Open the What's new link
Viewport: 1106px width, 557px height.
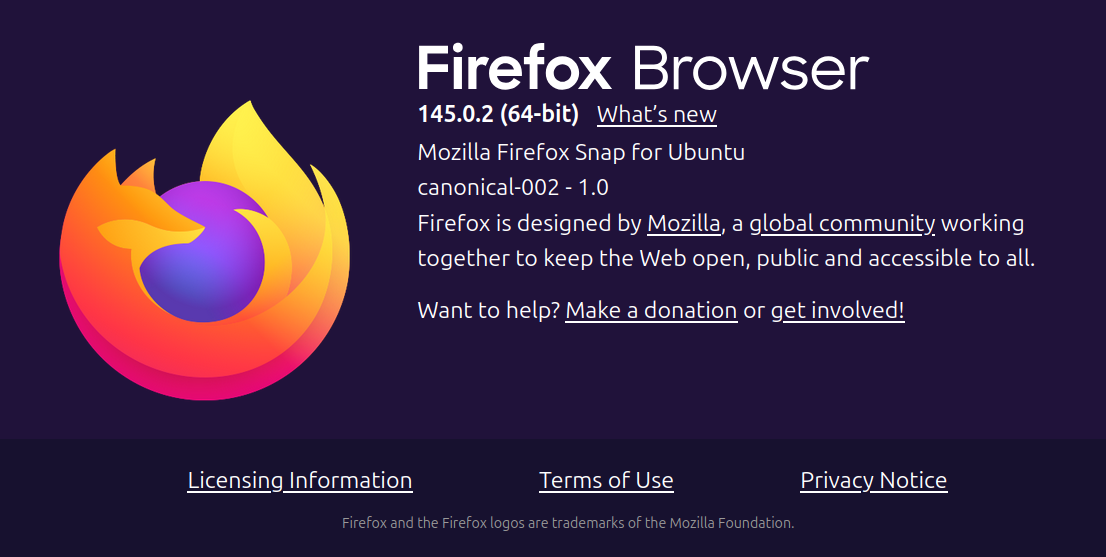click(x=657, y=114)
